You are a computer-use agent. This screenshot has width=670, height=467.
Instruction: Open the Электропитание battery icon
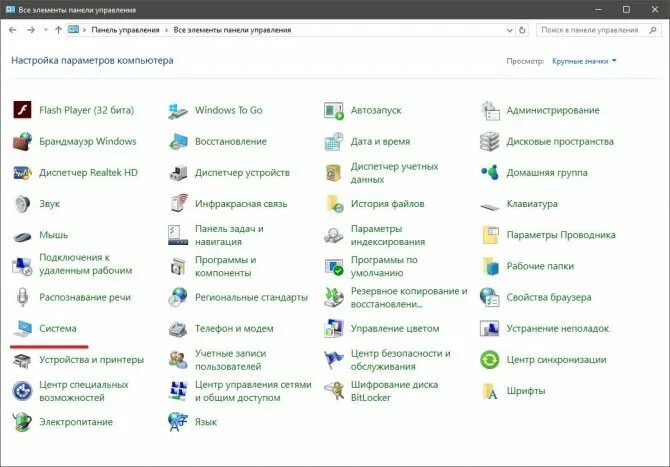[x=22, y=422]
